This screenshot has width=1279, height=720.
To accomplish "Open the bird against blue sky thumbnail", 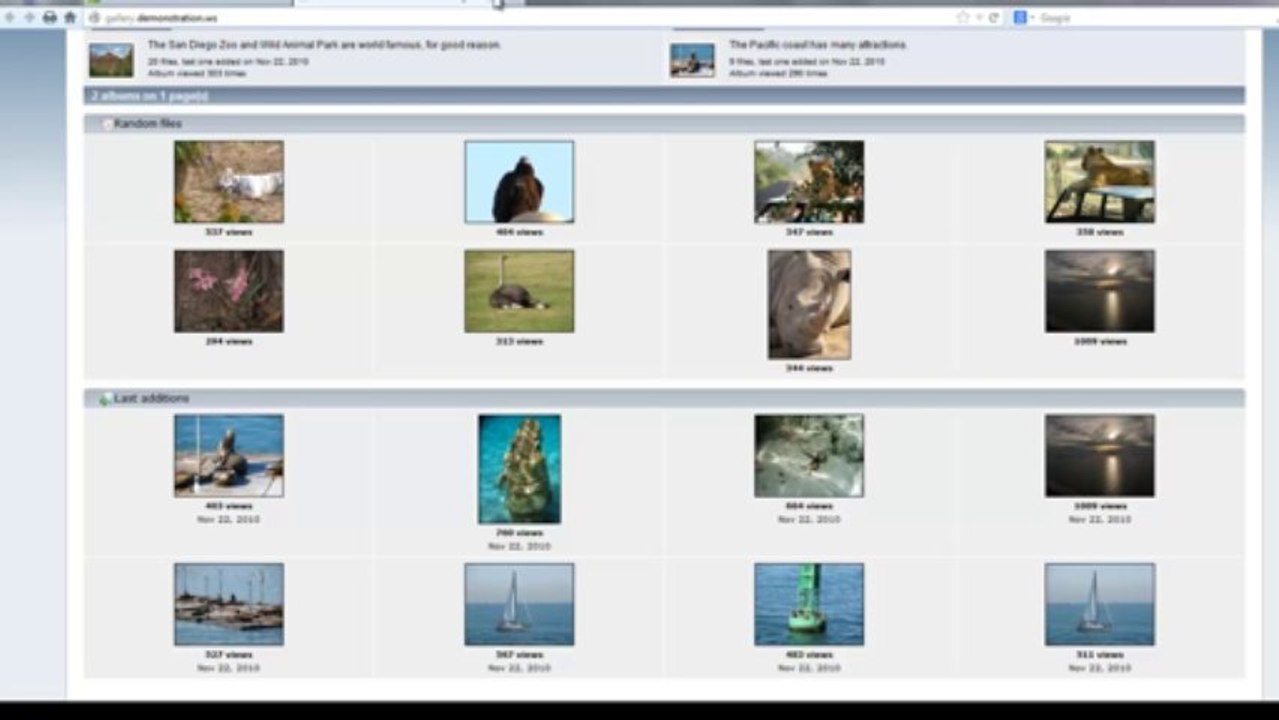I will (x=519, y=181).
